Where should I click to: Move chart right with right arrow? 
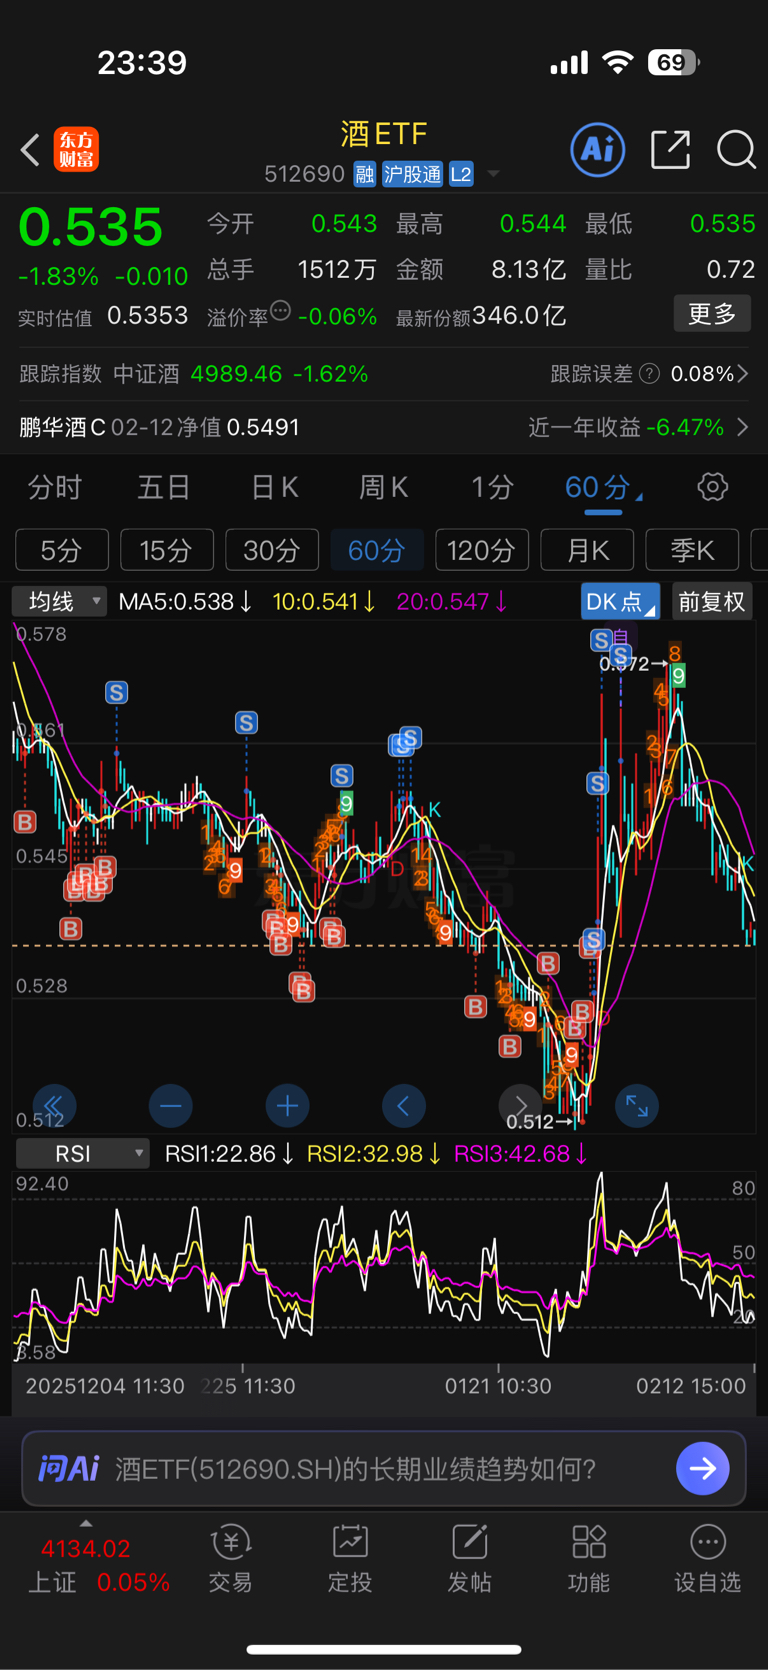[520, 1106]
